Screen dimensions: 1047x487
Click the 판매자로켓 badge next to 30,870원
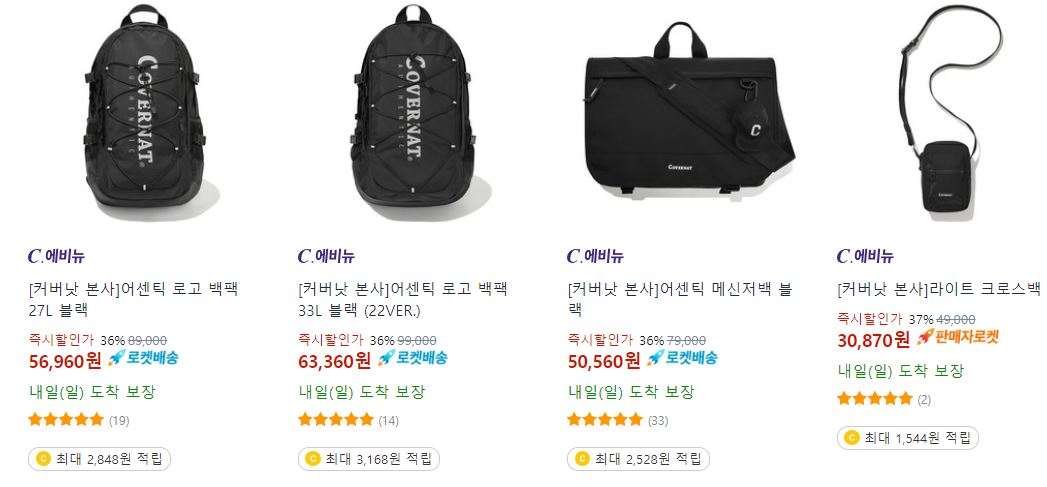[x=957, y=337]
